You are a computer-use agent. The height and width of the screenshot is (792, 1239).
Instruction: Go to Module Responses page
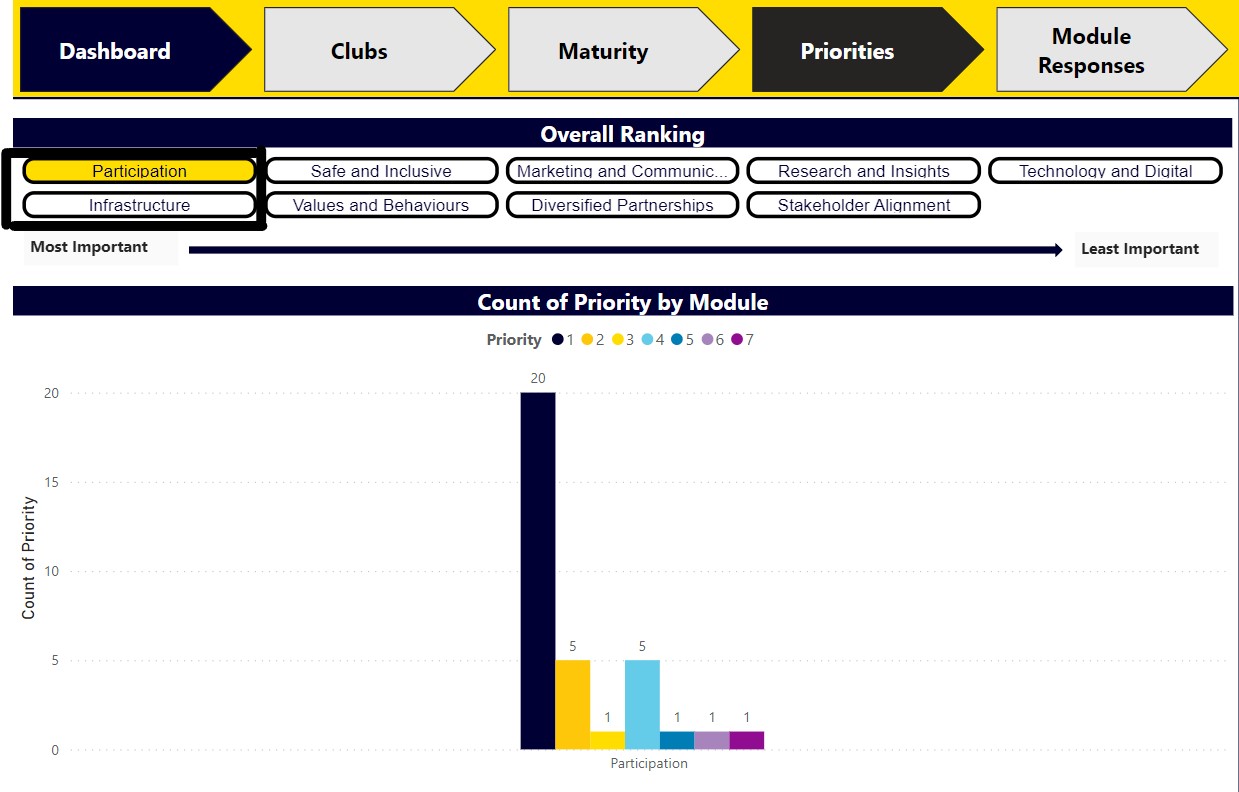click(1091, 49)
